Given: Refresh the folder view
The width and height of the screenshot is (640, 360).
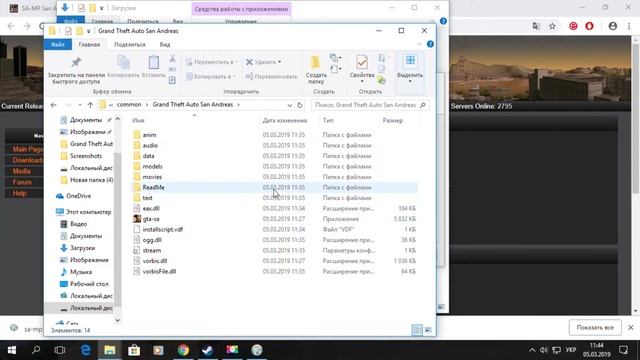Looking at the screenshot, I should pyautogui.click(x=300, y=105).
